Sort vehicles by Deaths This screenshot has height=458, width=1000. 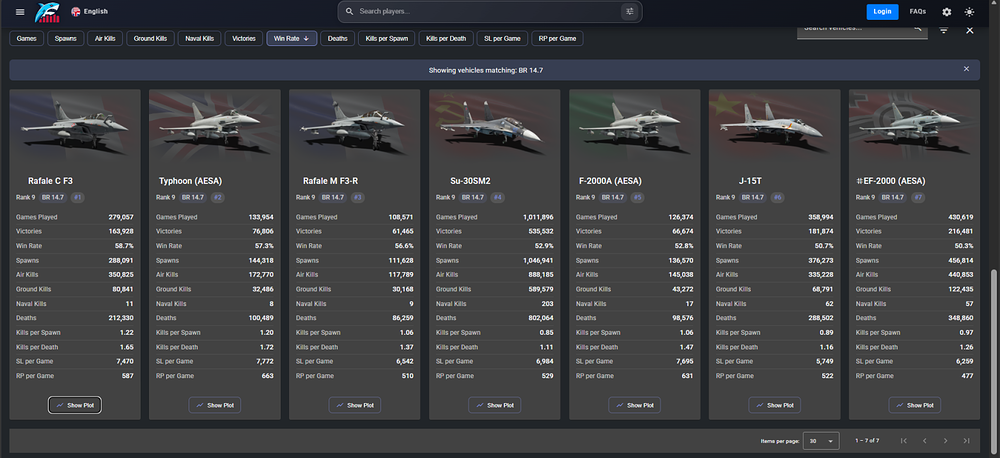pyautogui.click(x=337, y=38)
